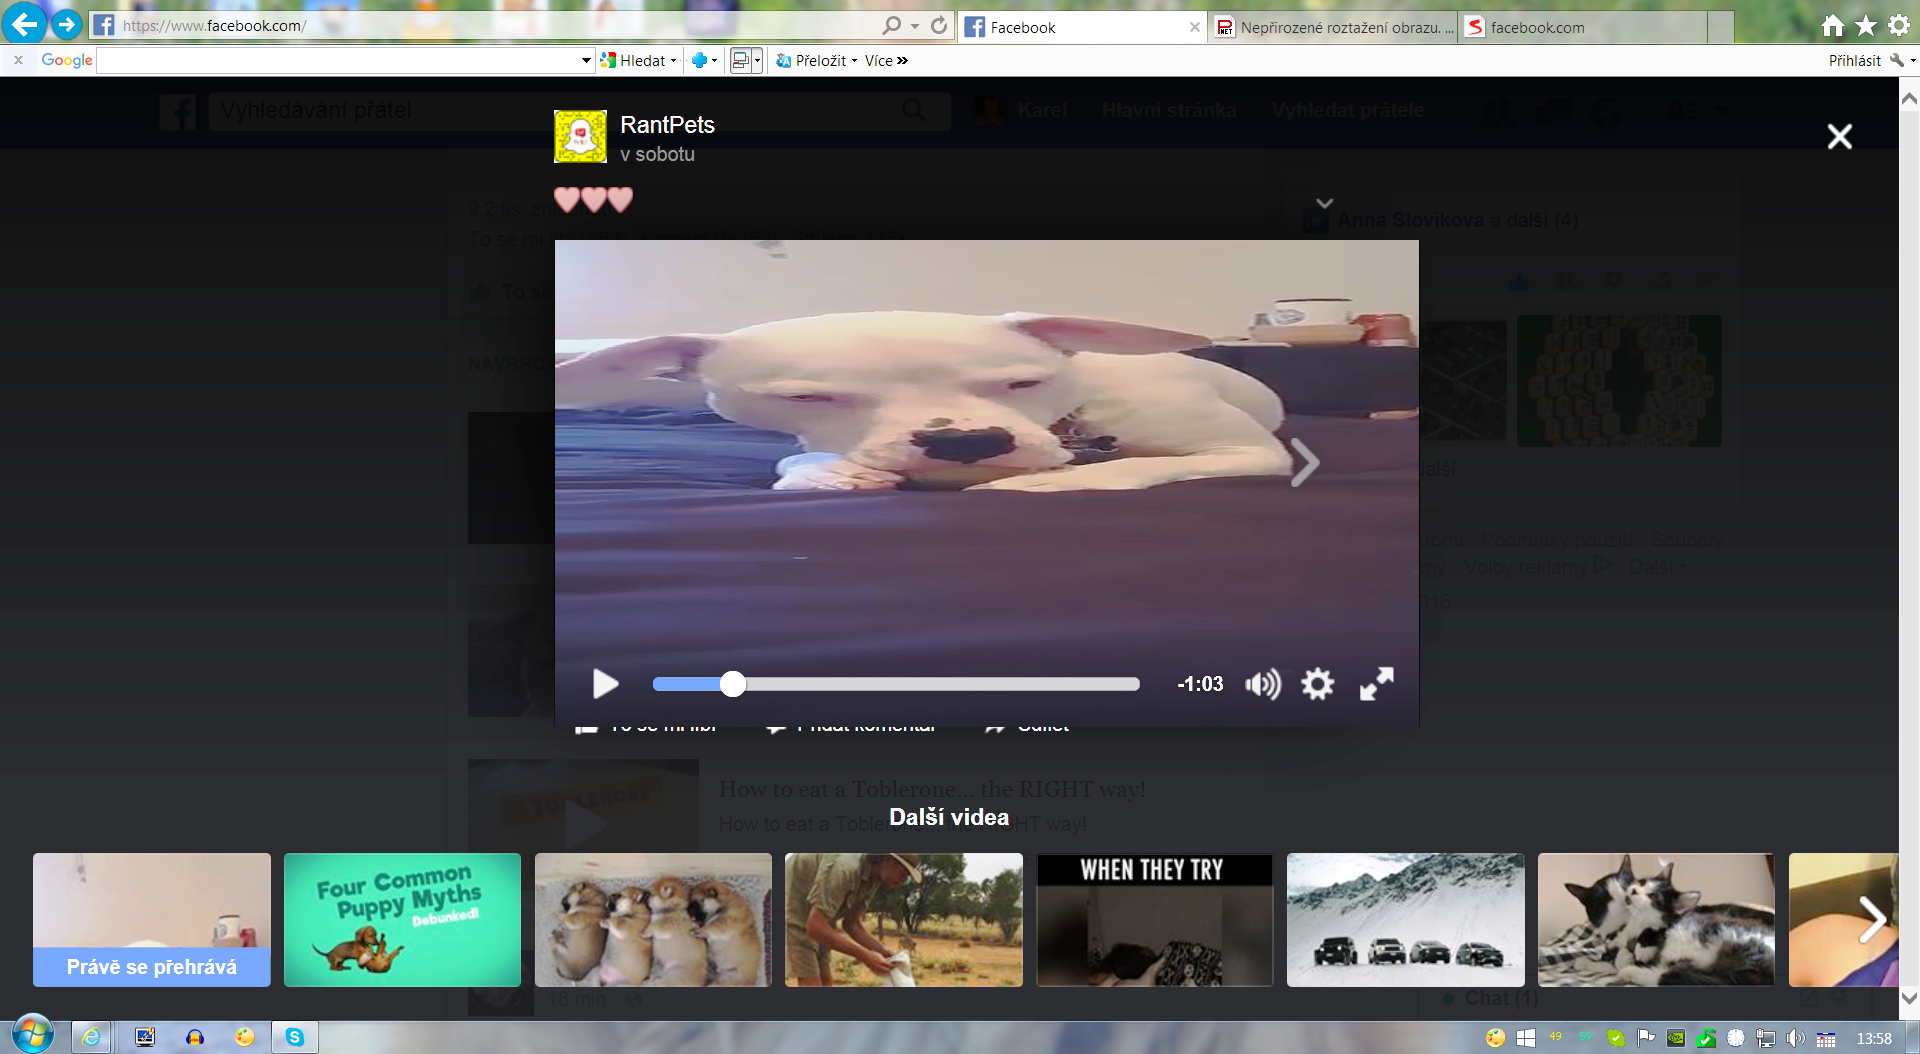
Task: Open the paint palette app in taskbar
Action: (x=244, y=1037)
